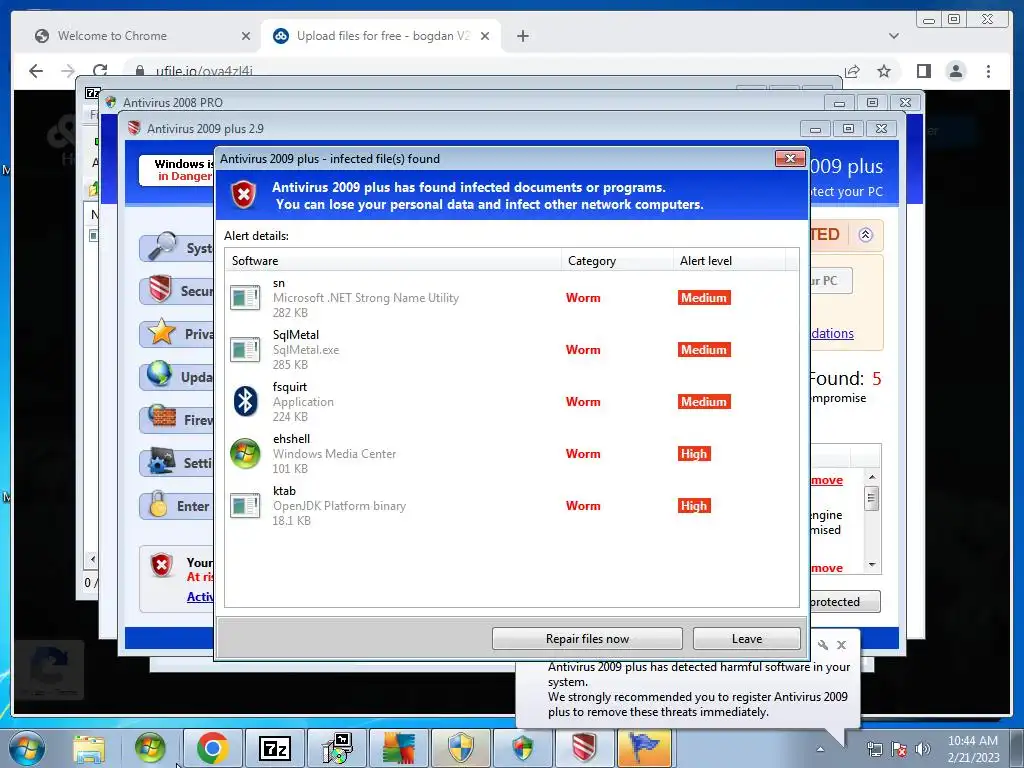Click Medium alert level for SqlMetal

pos(704,349)
